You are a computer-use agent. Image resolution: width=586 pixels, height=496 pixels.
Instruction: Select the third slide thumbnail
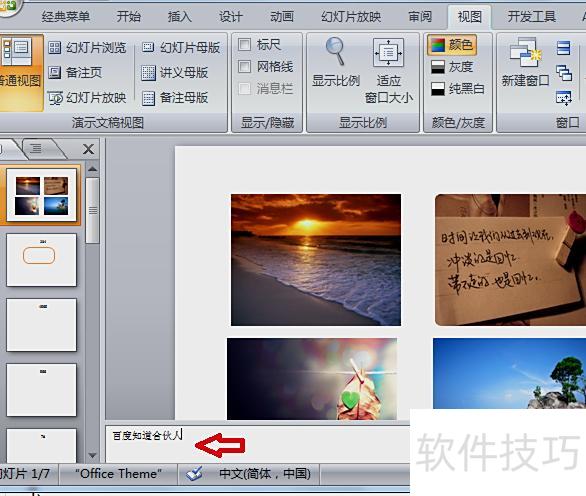41,325
